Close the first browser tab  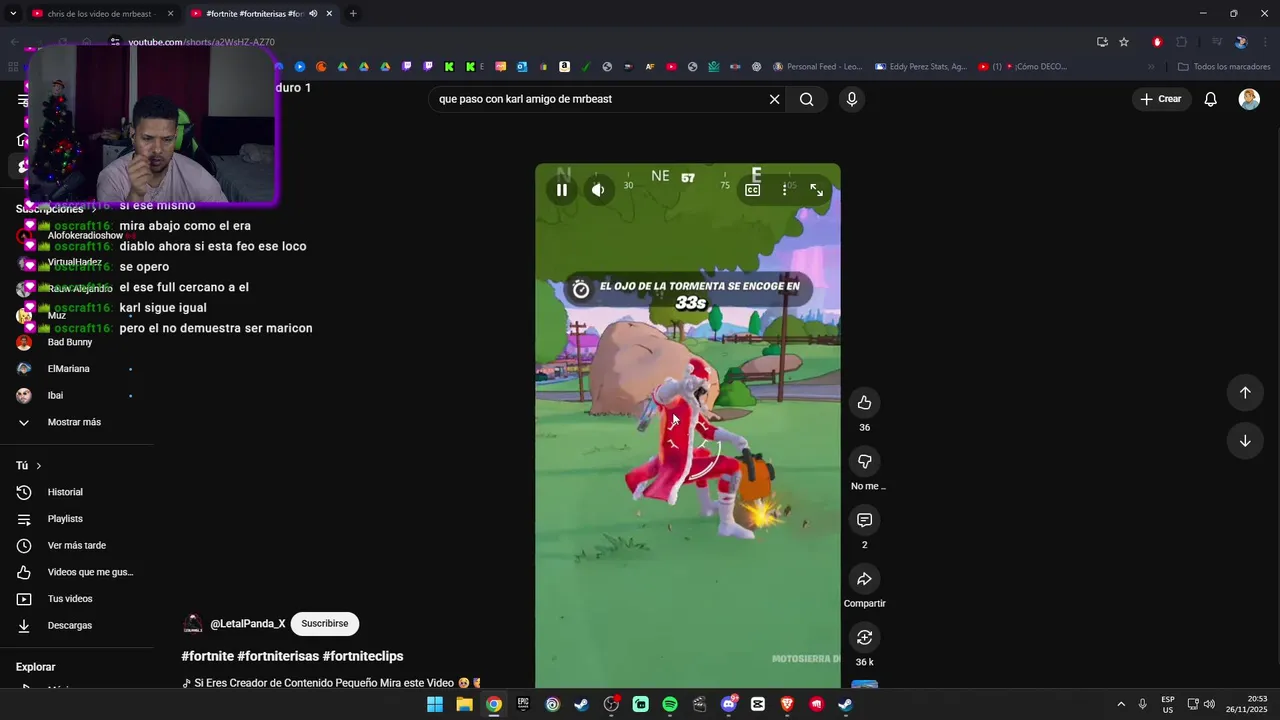[170, 14]
